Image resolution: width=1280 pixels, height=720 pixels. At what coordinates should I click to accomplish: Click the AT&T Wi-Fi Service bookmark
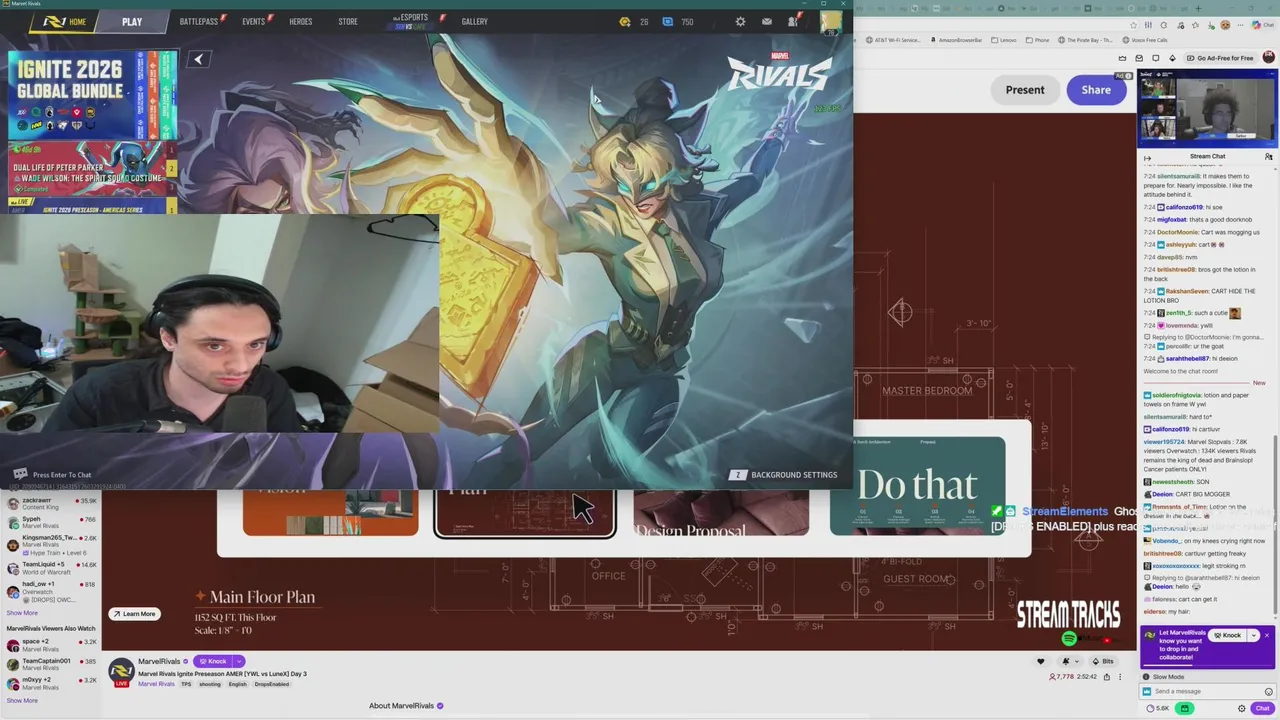click(x=893, y=40)
